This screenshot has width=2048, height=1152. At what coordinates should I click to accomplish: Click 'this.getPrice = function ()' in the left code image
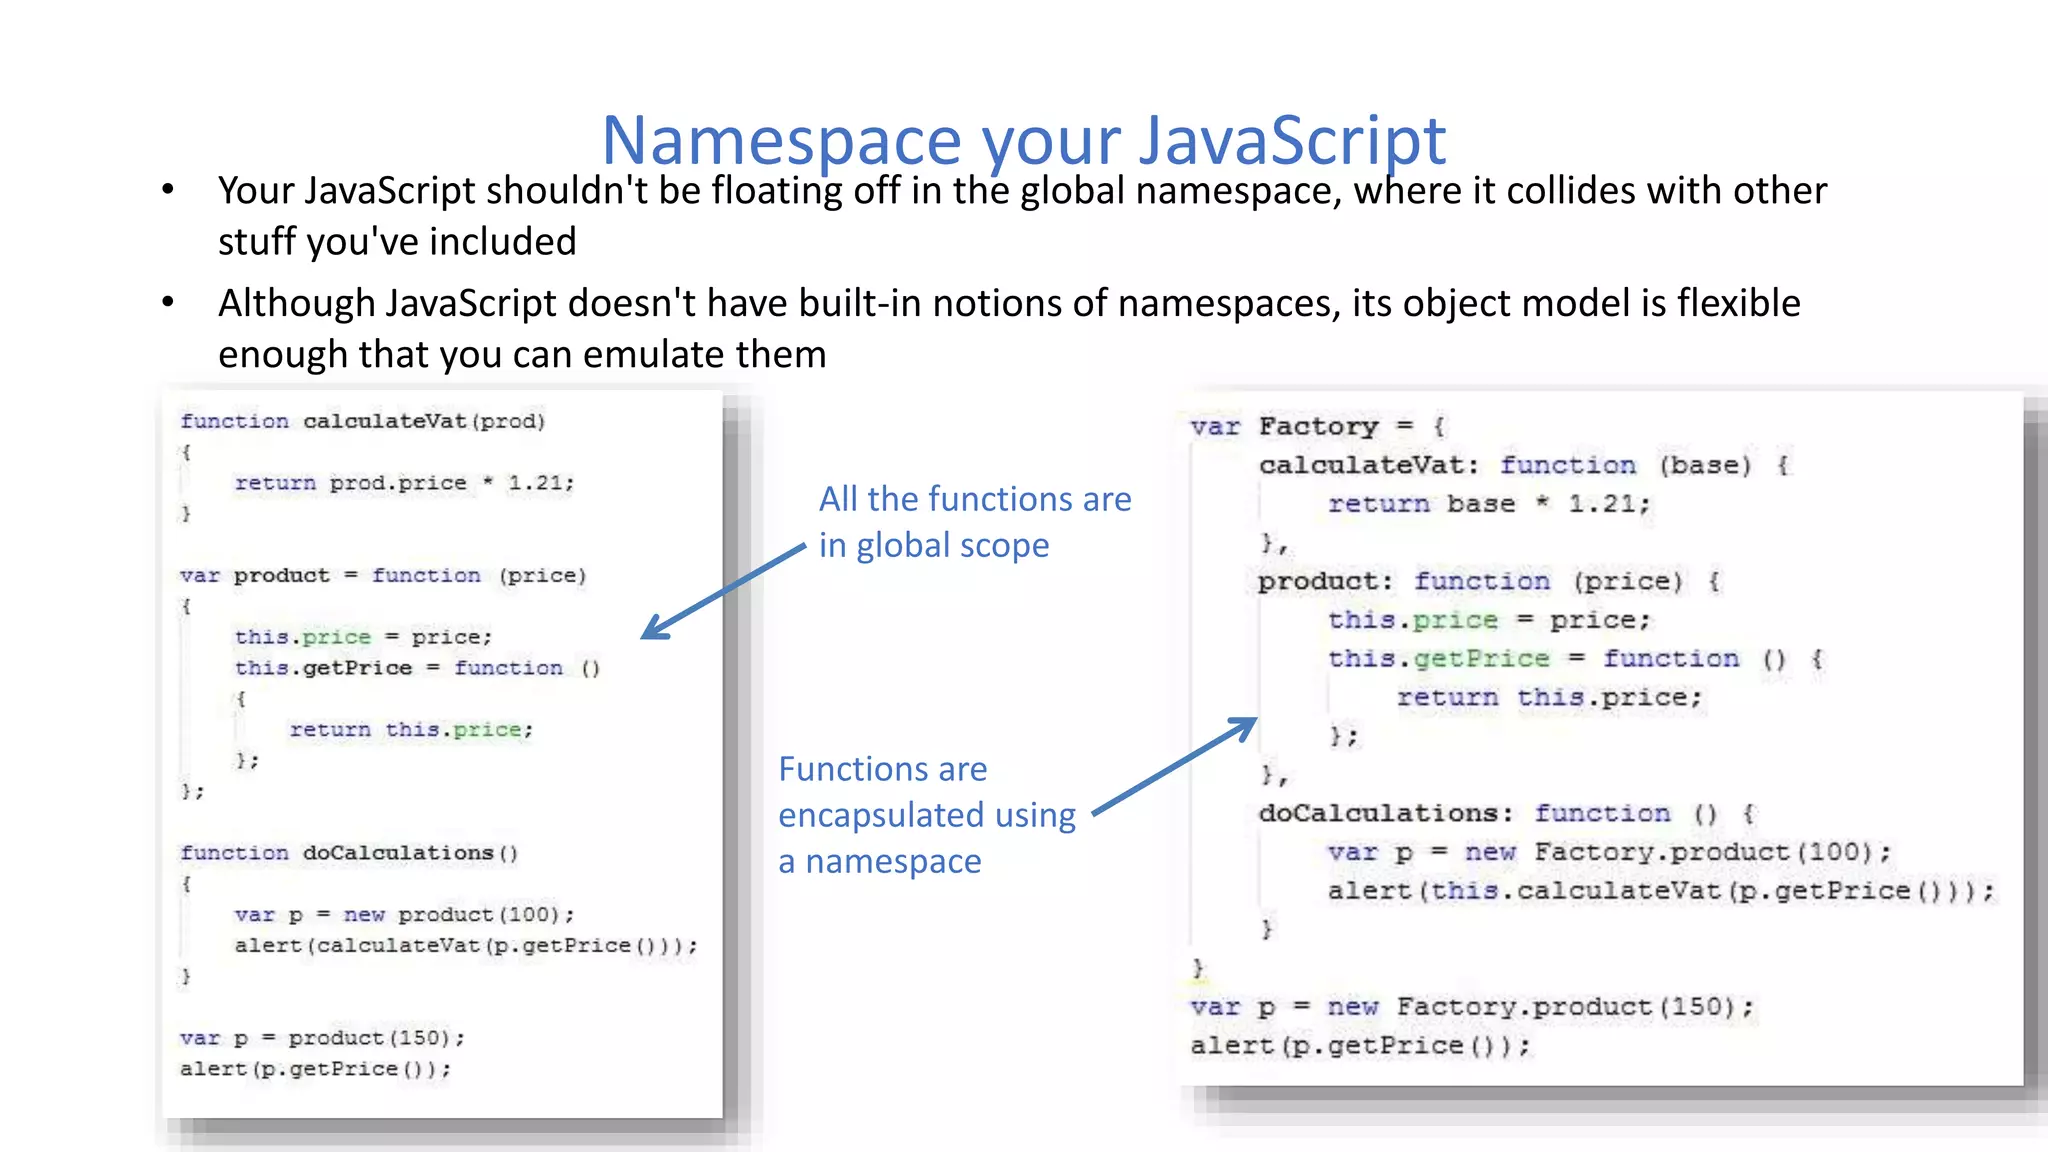[417, 668]
